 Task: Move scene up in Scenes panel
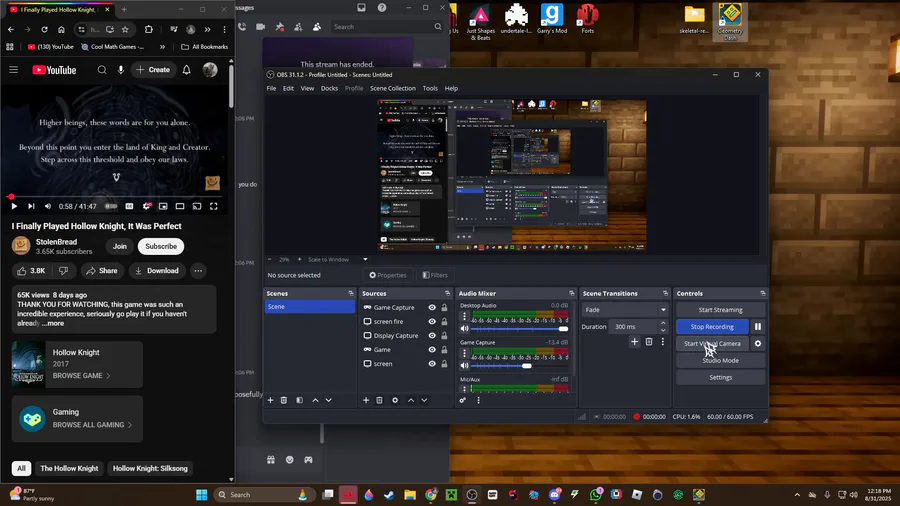pyautogui.click(x=315, y=400)
